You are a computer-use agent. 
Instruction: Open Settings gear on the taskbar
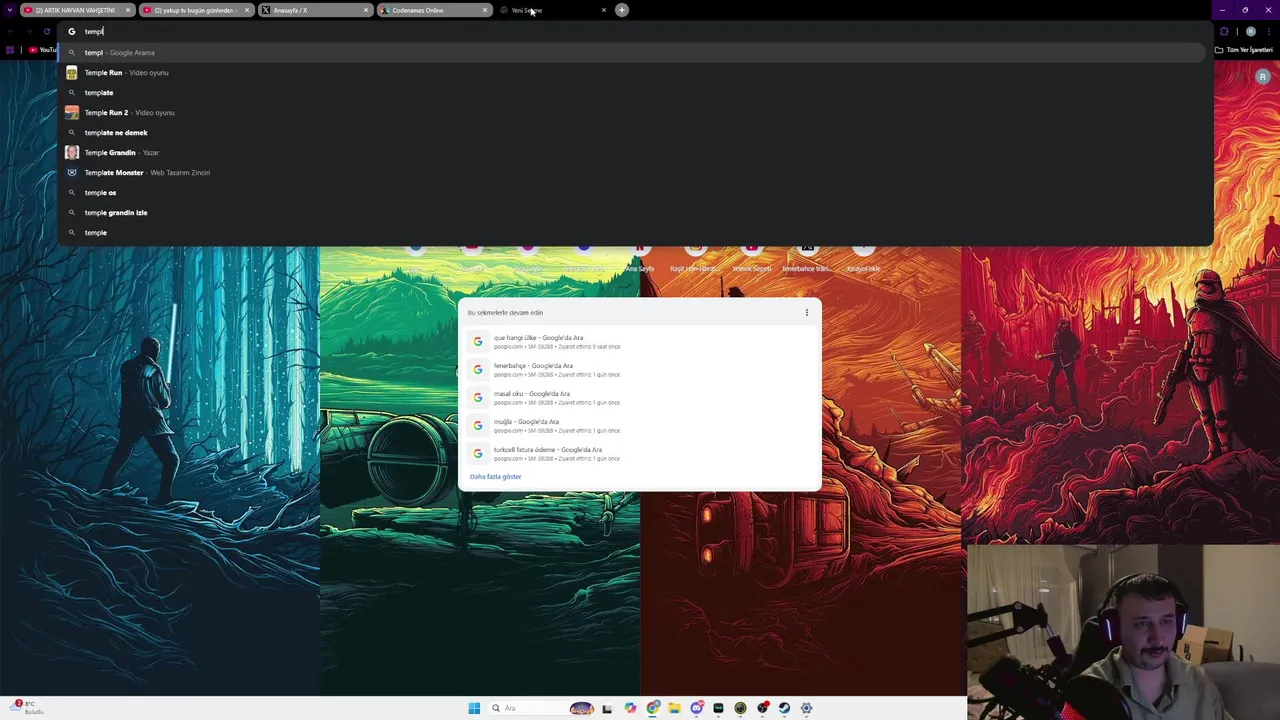[806, 708]
